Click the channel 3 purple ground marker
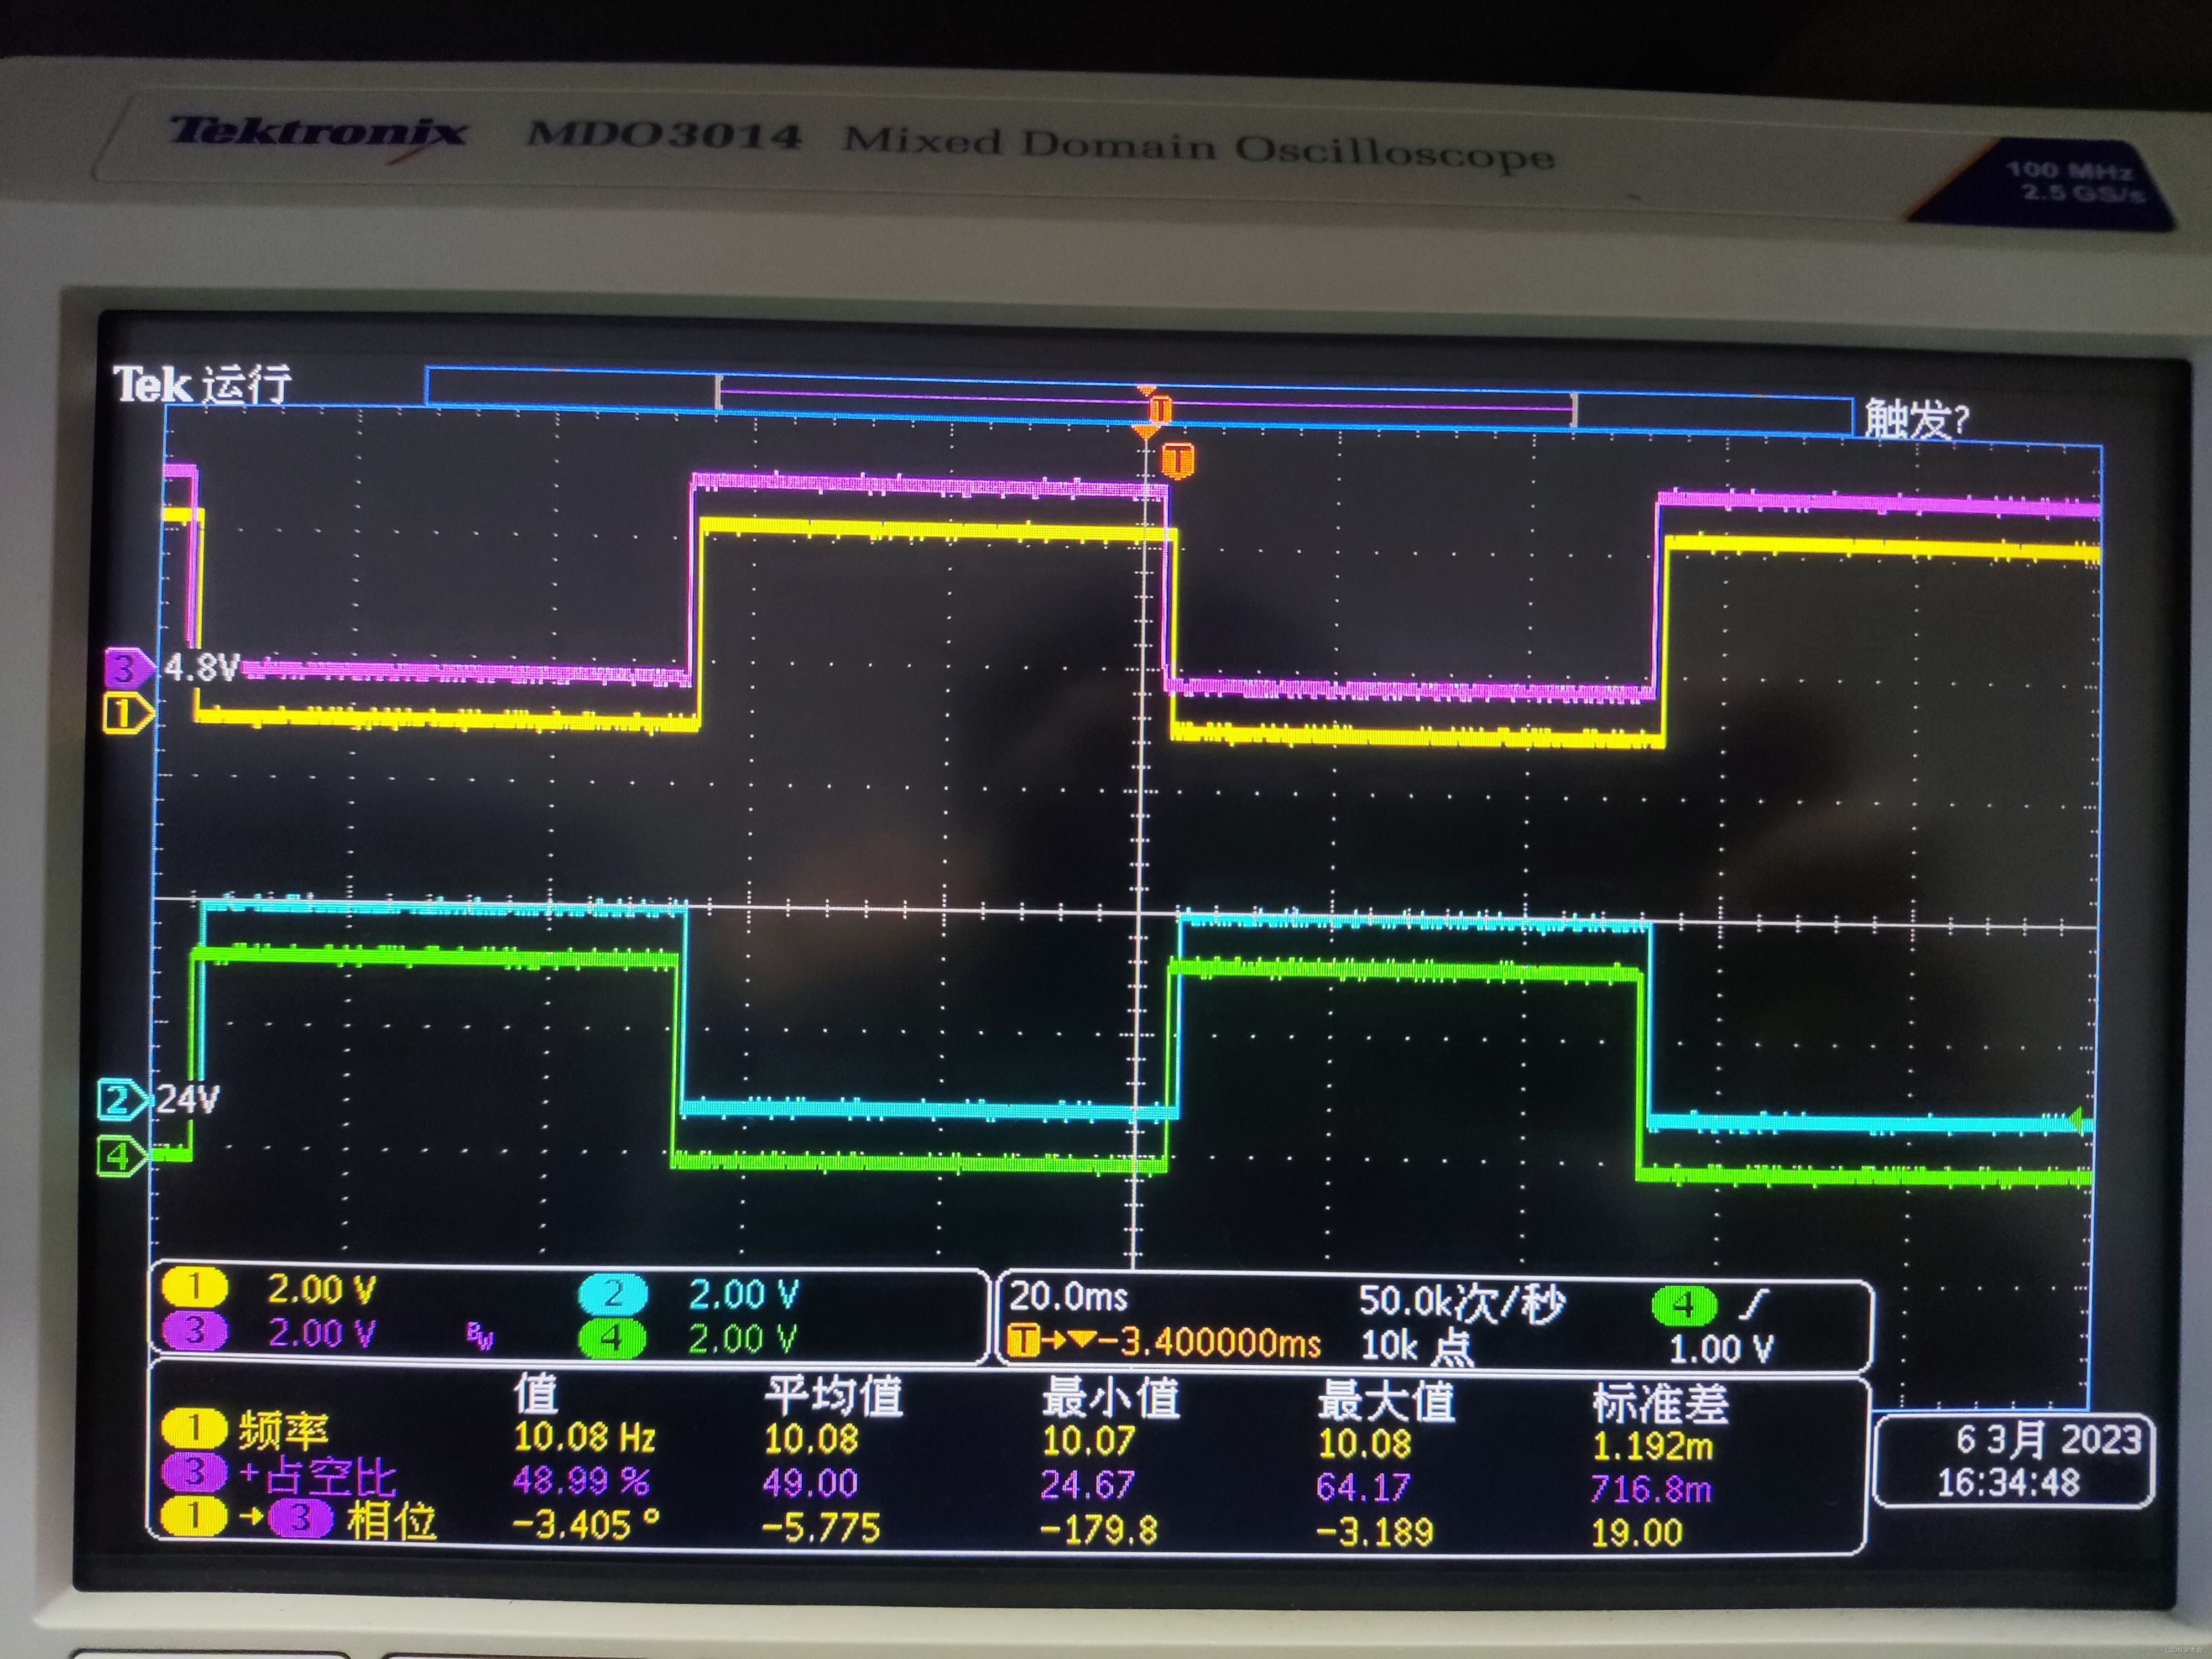2212x1659 pixels. tap(126, 667)
